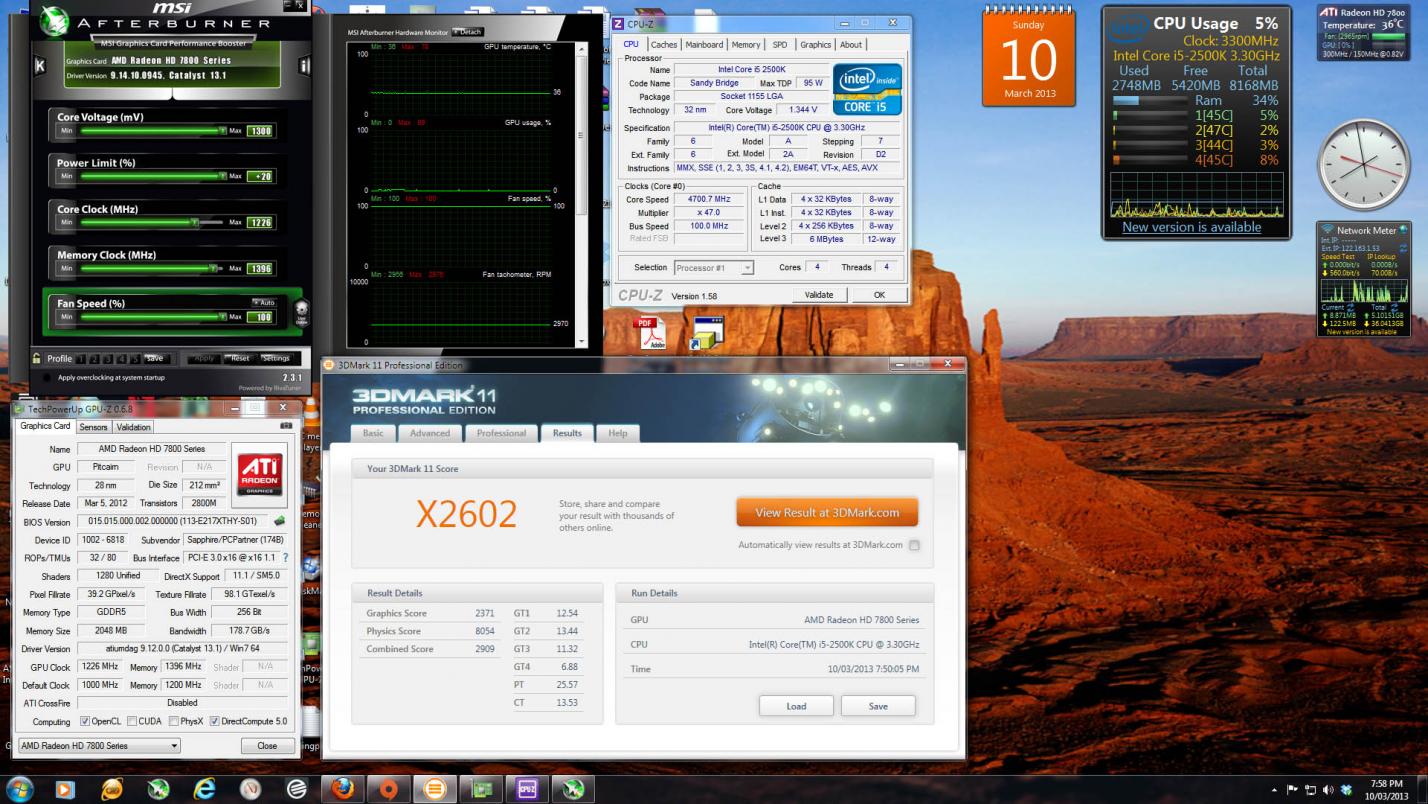The height and width of the screenshot is (804, 1428).
Task: Click the Afterburner K (Kombustor) side button
Action: (x=40, y=66)
